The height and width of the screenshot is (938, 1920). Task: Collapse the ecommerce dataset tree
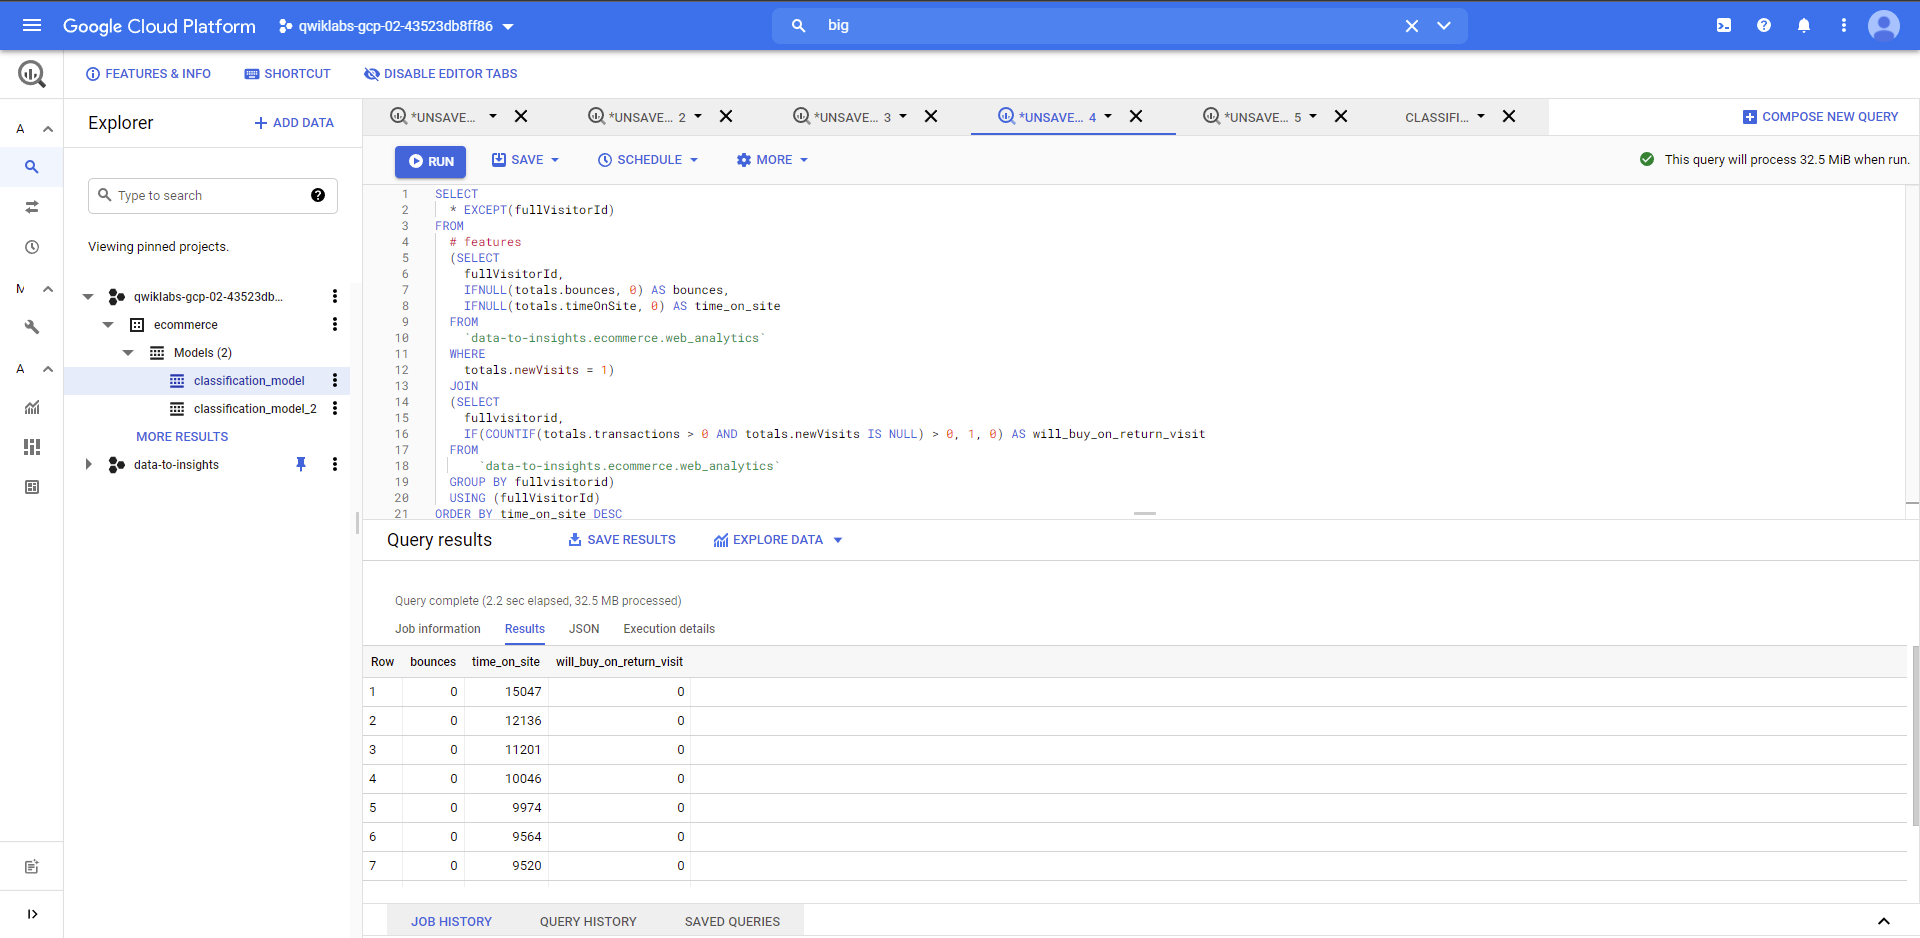click(x=107, y=324)
